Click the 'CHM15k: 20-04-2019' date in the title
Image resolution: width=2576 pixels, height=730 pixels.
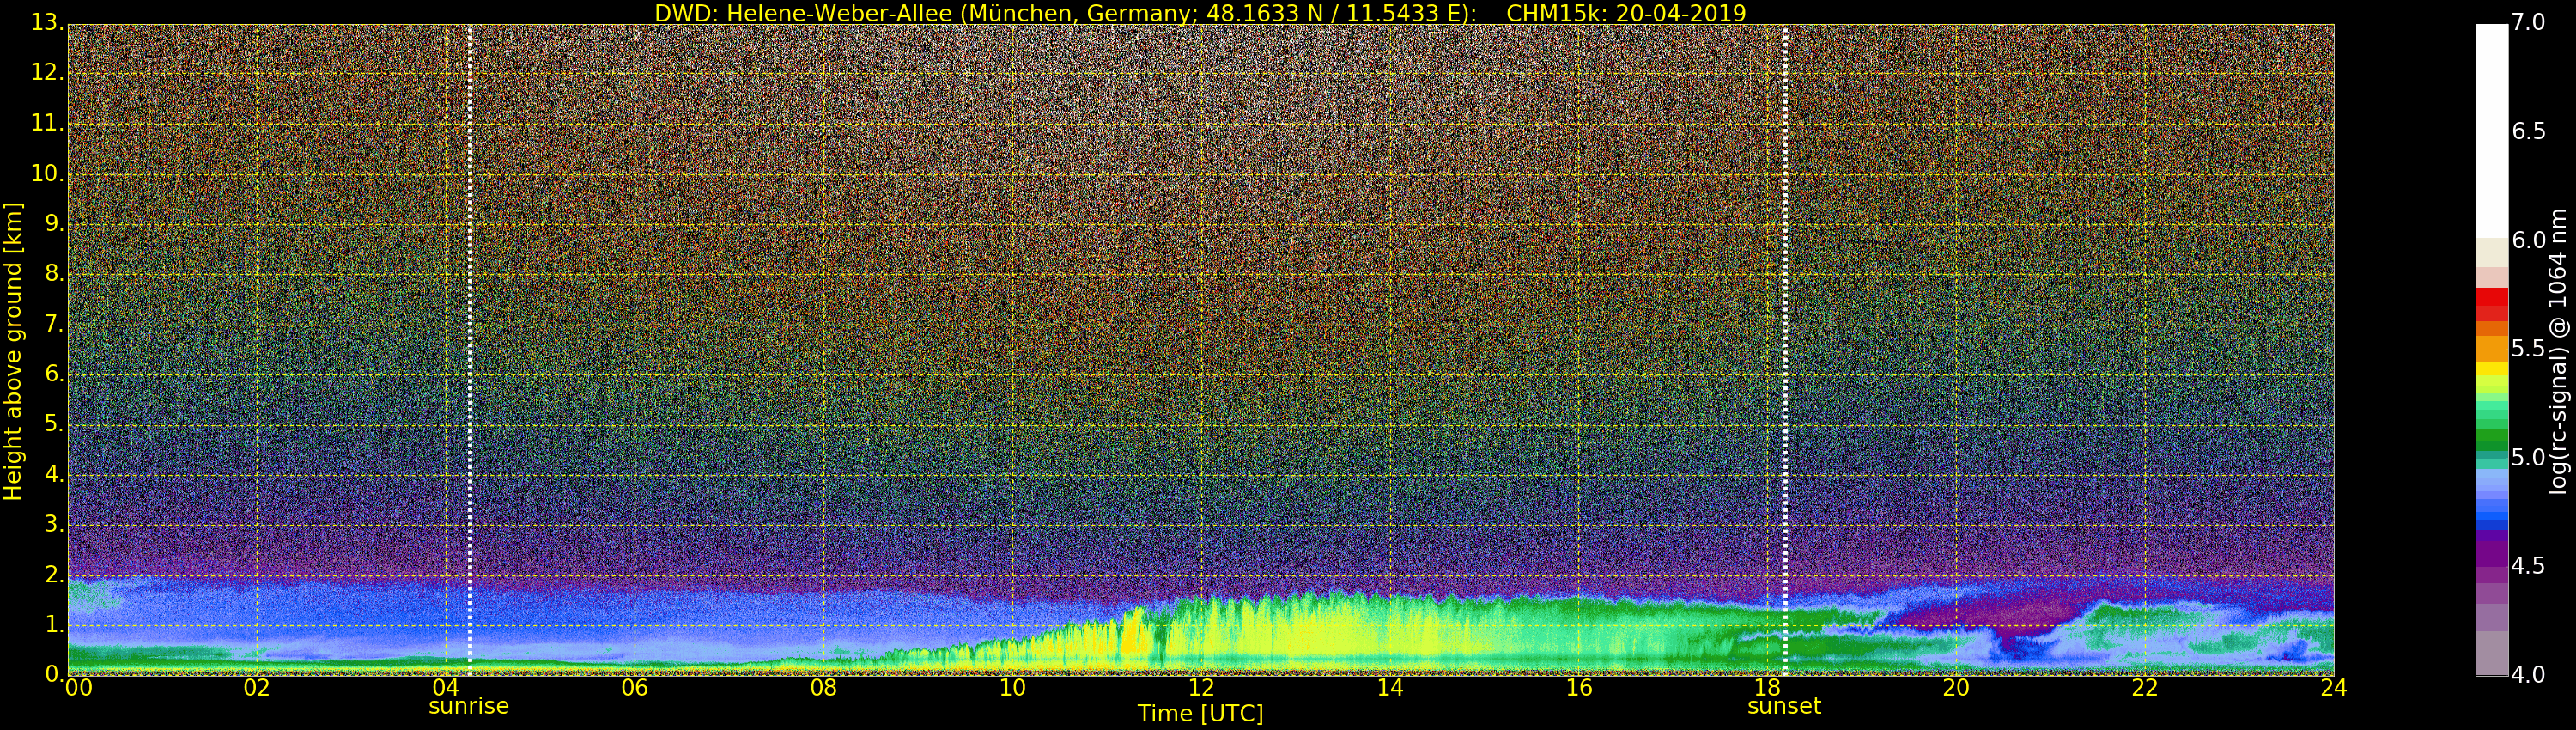pyautogui.click(x=1625, y=13)
